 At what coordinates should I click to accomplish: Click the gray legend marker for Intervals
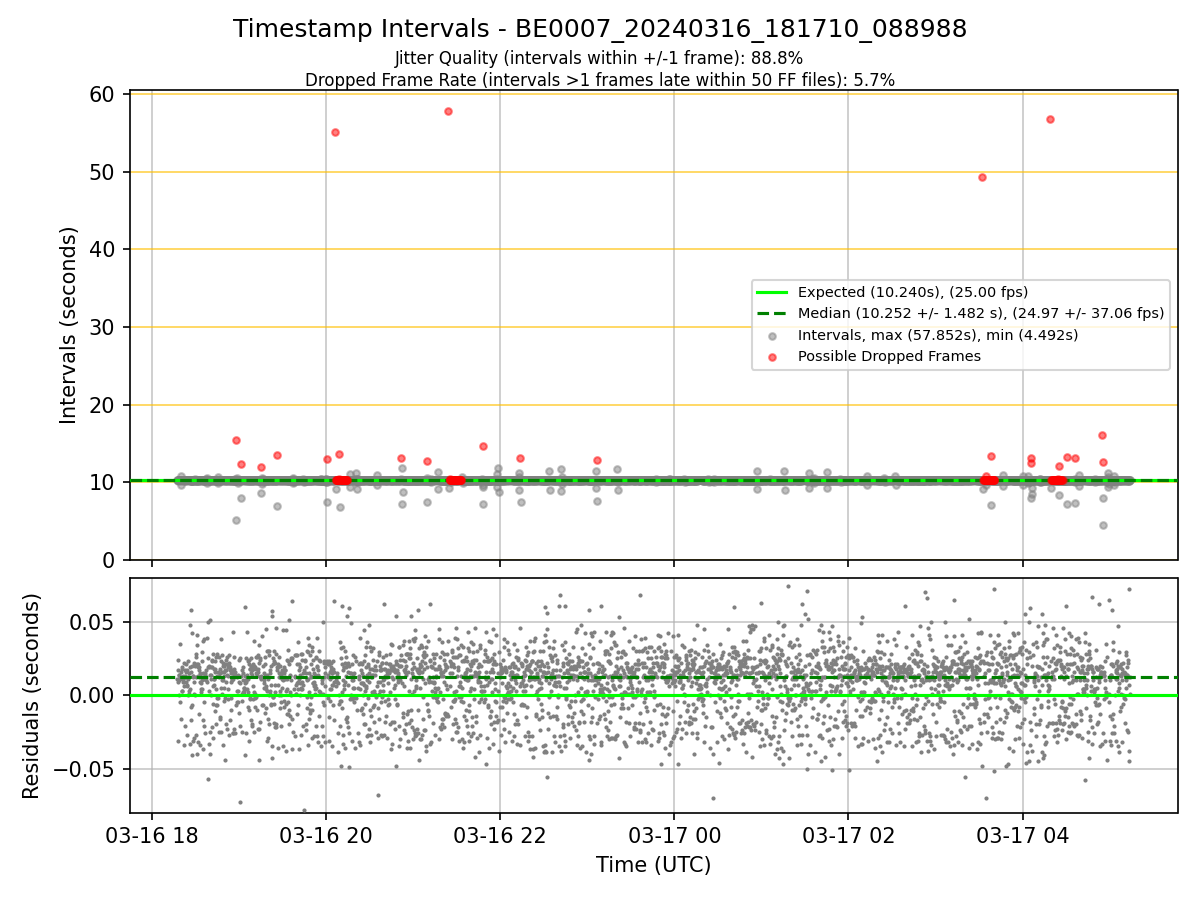click(x=772, y=335)
